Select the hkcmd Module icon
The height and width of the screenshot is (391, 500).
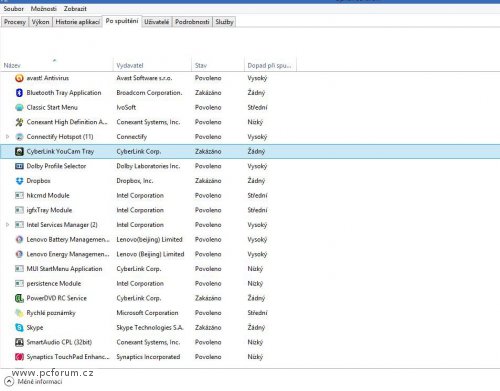19,196
